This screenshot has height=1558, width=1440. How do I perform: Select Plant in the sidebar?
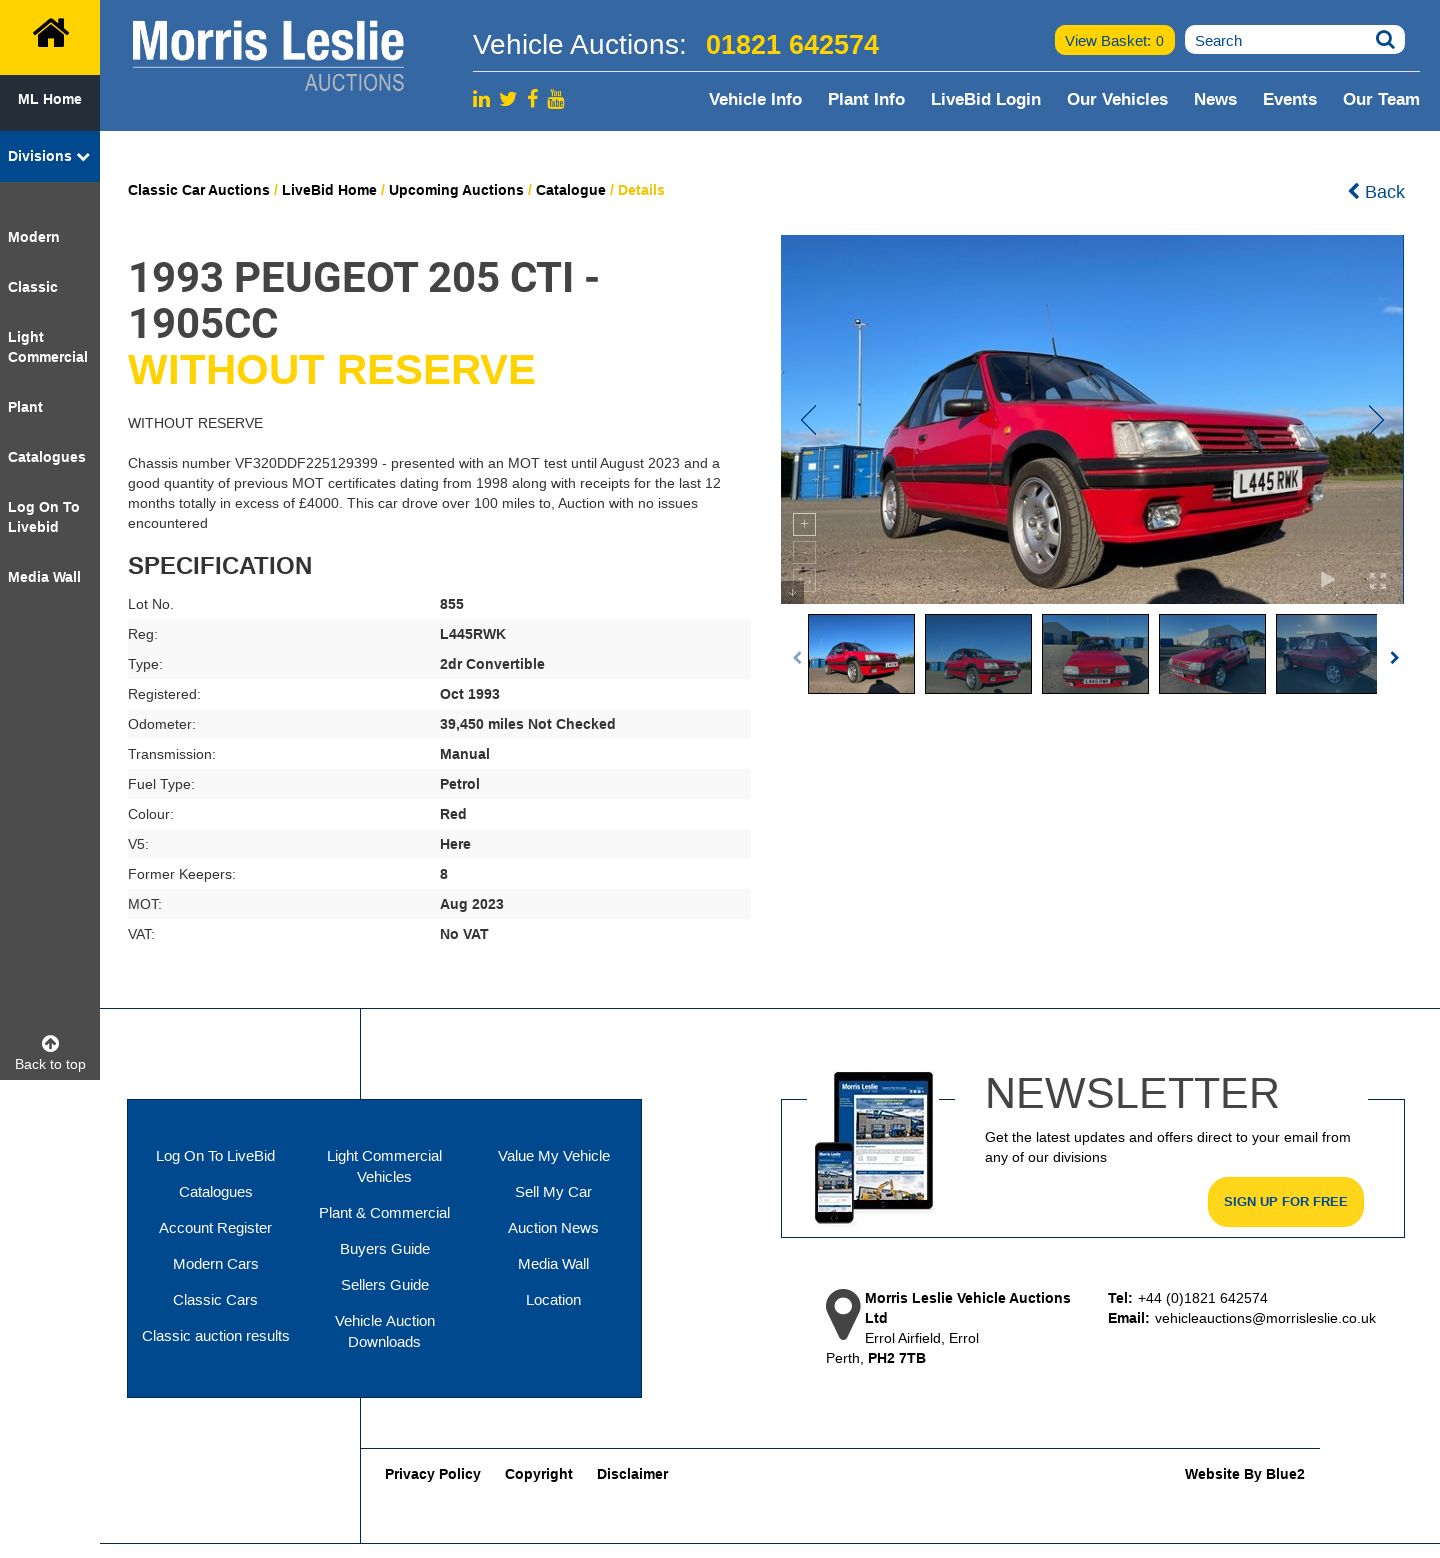coord(25,407)
